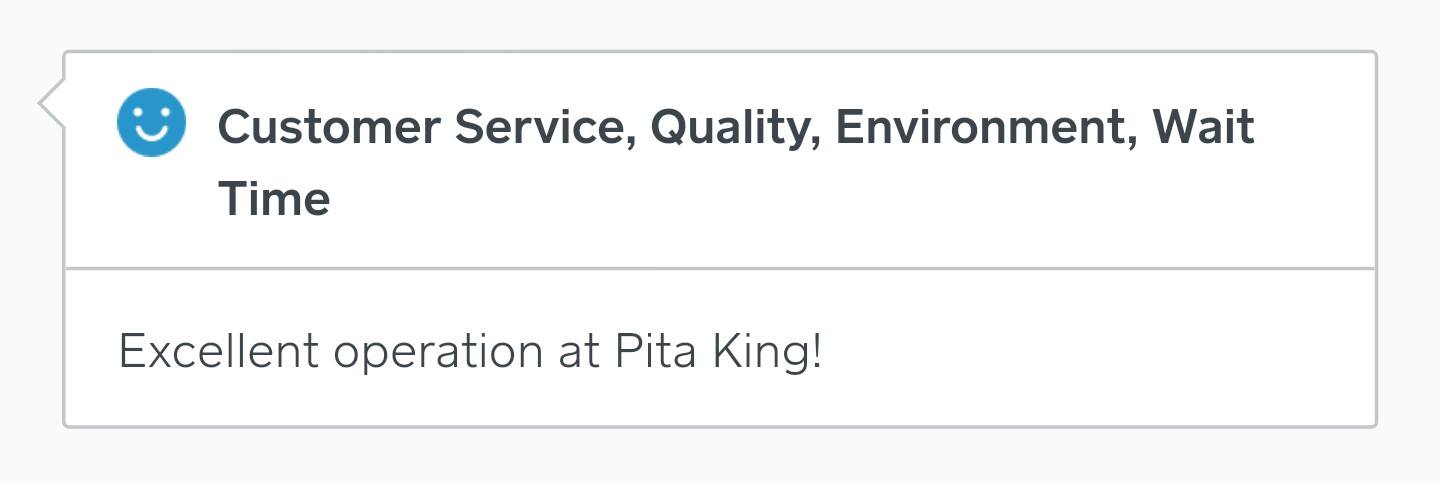This screenshot has width=1440, height=481.
Task: Click the word "at" in the comment
Action: click(x=579, y=353)
